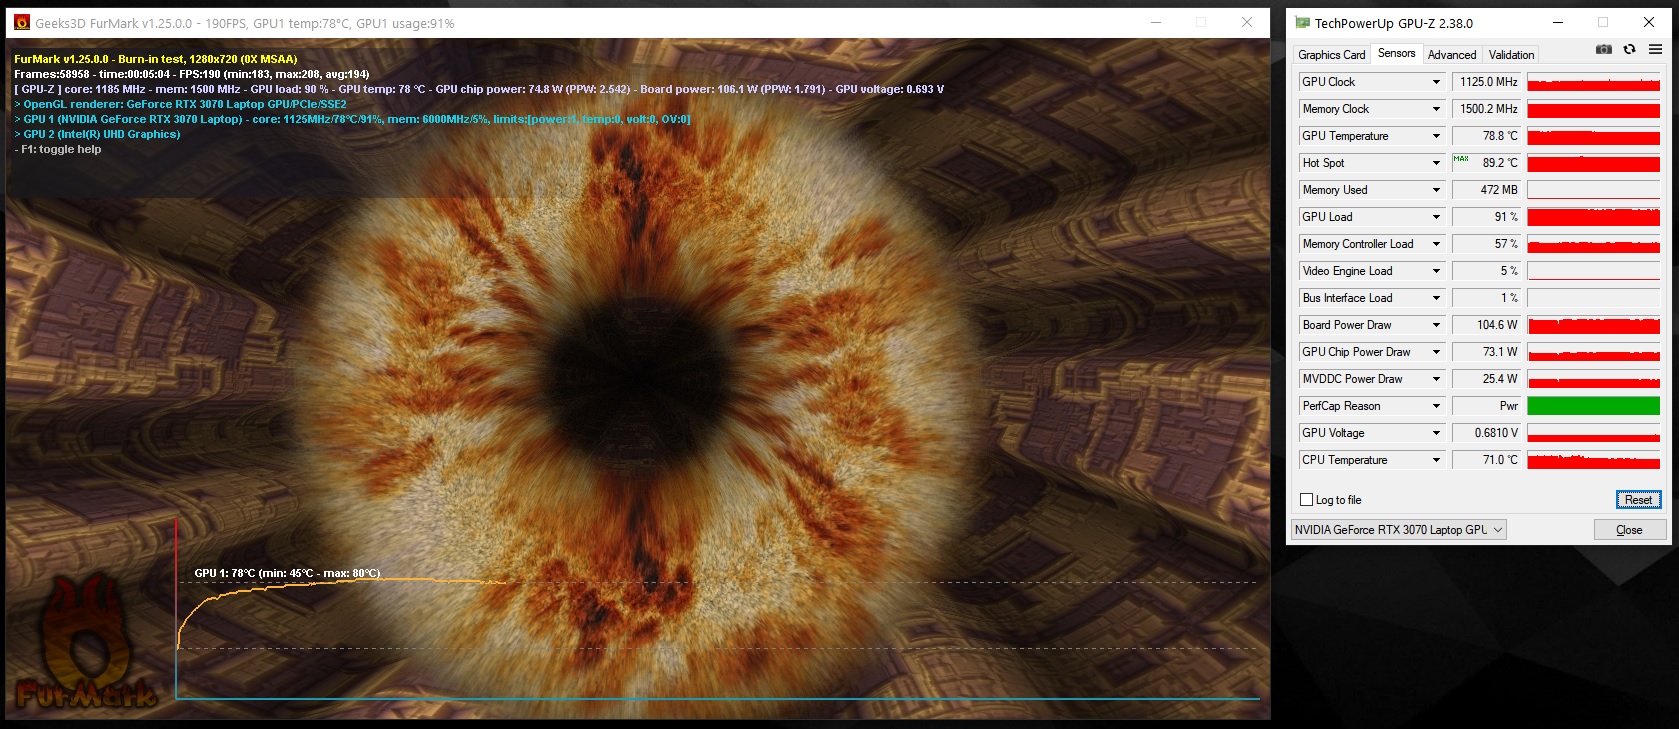
Task: Click the Memory Clock value 1500.2 MHz
Action: click(x=1486, y=109)
